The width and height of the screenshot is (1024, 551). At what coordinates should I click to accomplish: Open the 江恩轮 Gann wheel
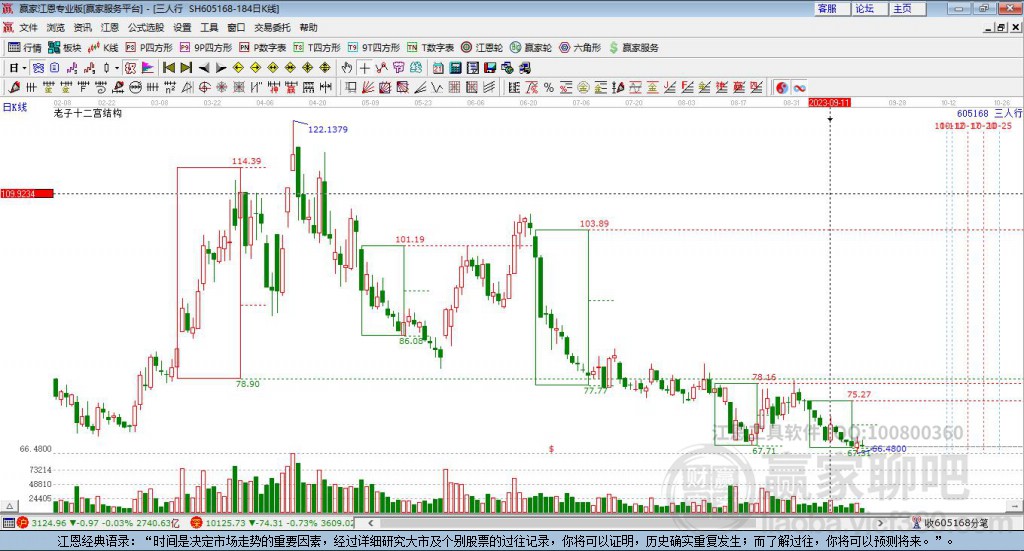(481, 48)
